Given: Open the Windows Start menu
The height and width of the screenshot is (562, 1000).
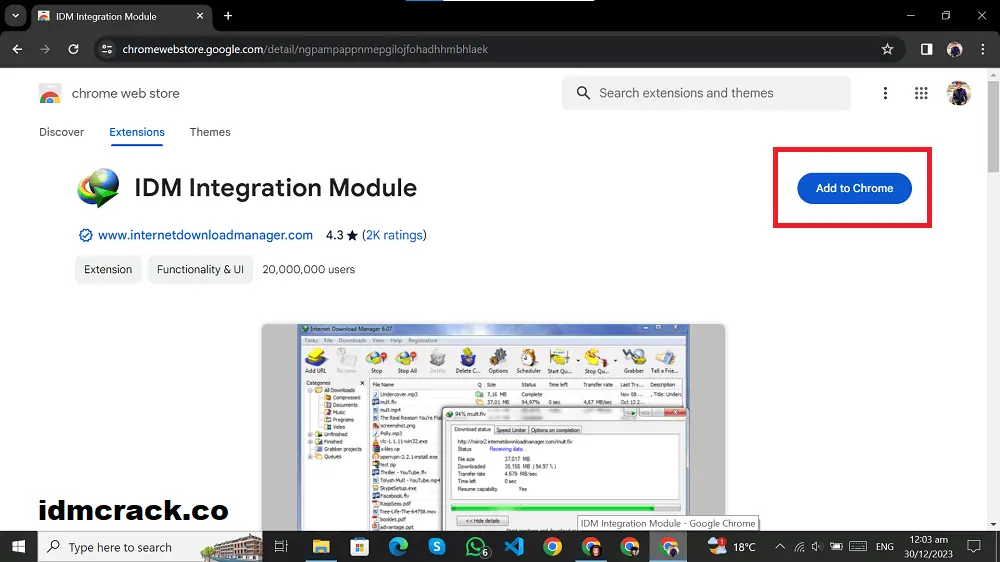Looking at the screenshot, I should pyautogui.click(x=18, y=547).
